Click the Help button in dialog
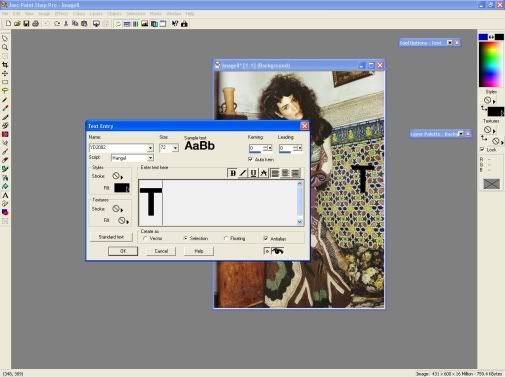Viewport: 505px width, 377px height. pos(199,251)
